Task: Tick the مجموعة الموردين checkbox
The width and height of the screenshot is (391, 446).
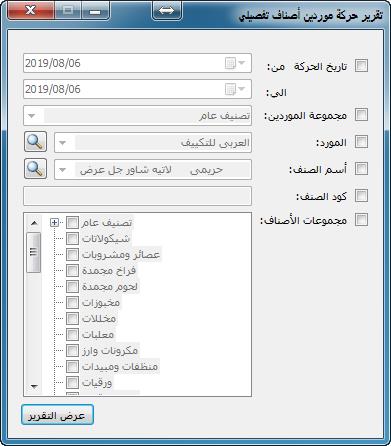Action: 361,115
